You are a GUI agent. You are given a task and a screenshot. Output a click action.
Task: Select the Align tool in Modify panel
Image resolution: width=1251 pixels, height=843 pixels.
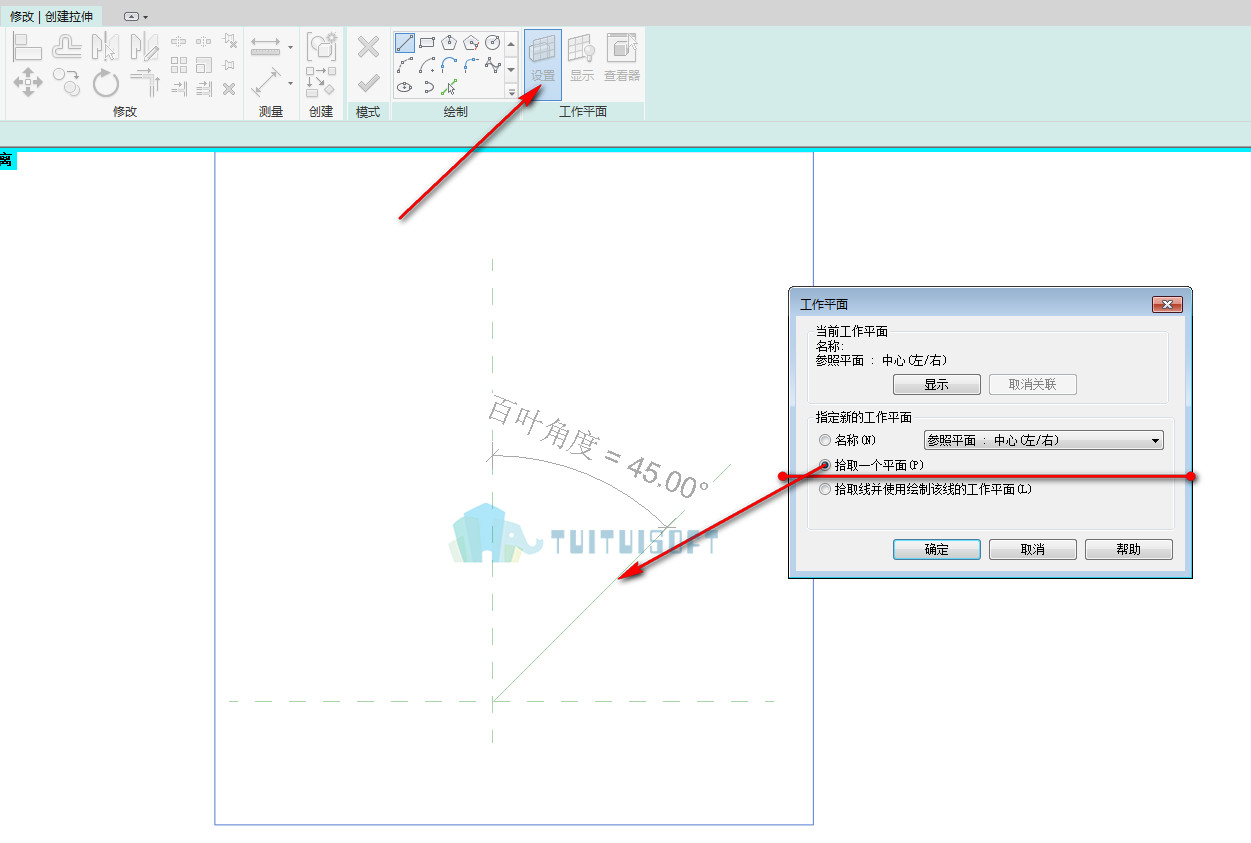(x=27, y=47)
